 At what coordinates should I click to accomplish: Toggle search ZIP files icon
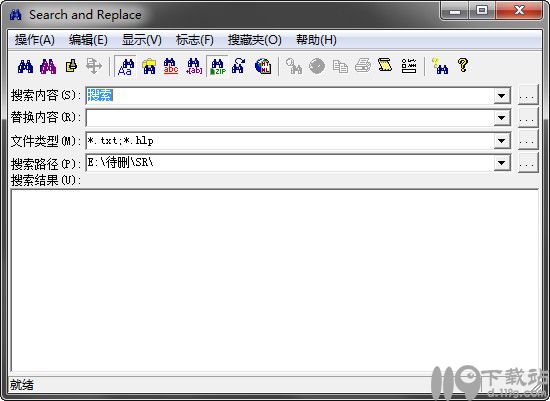(x=217, y=66)
